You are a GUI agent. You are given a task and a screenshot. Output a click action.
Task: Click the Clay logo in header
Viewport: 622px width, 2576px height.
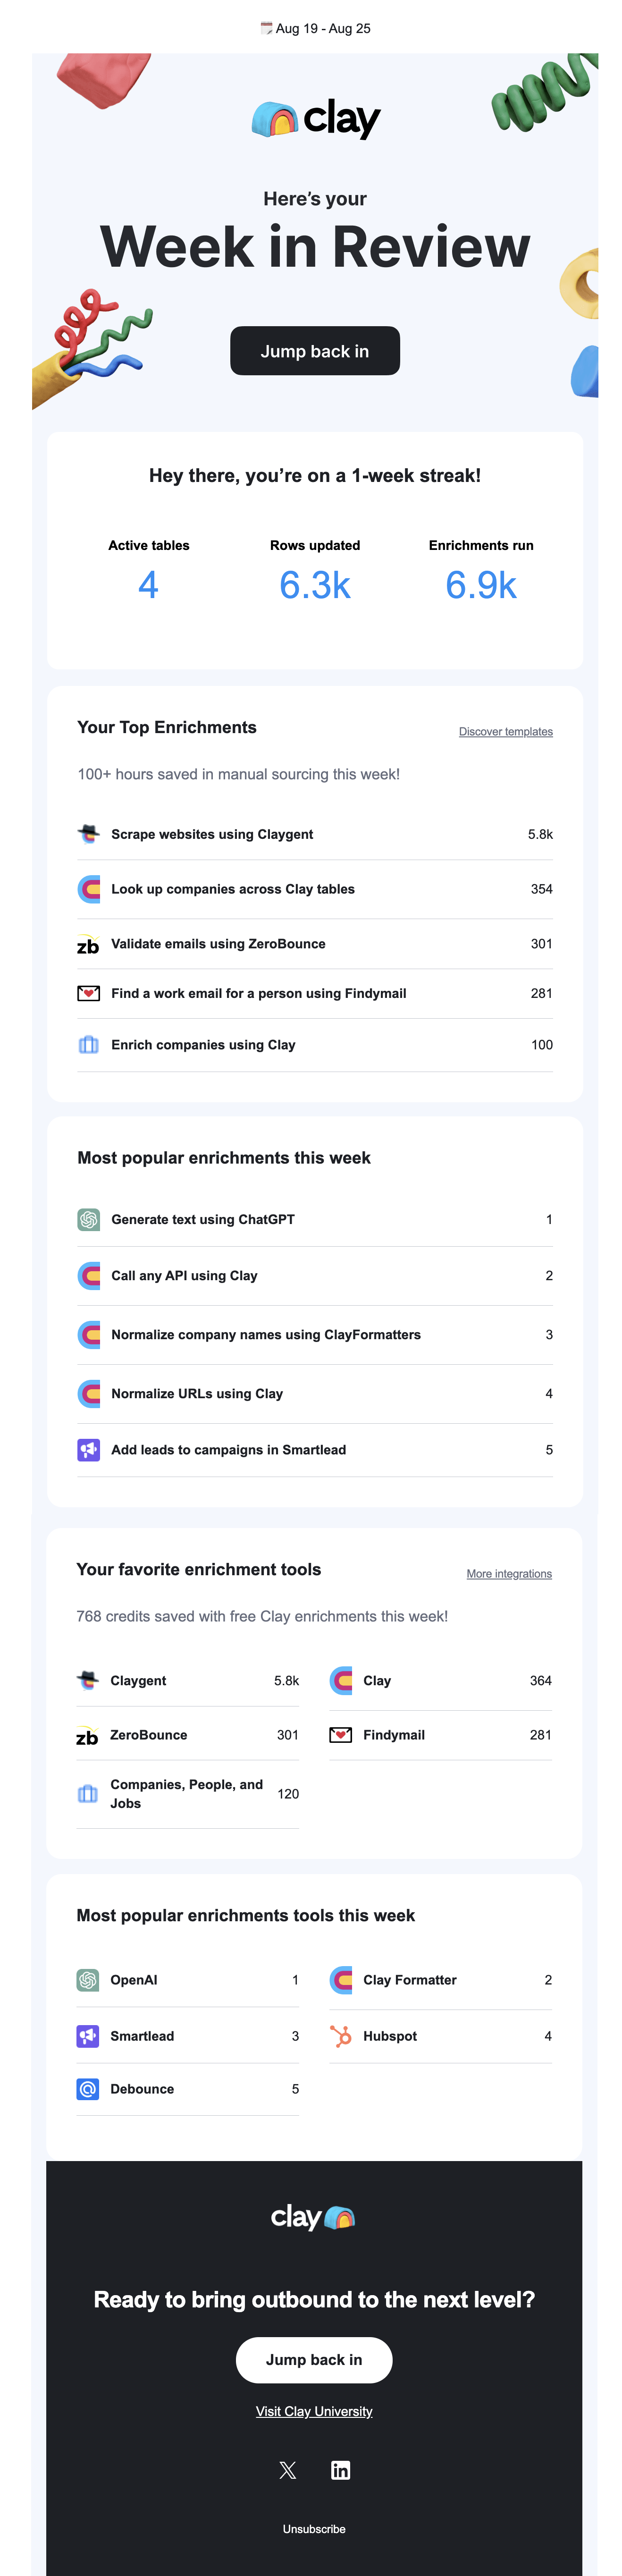click(x=315, y=119)
